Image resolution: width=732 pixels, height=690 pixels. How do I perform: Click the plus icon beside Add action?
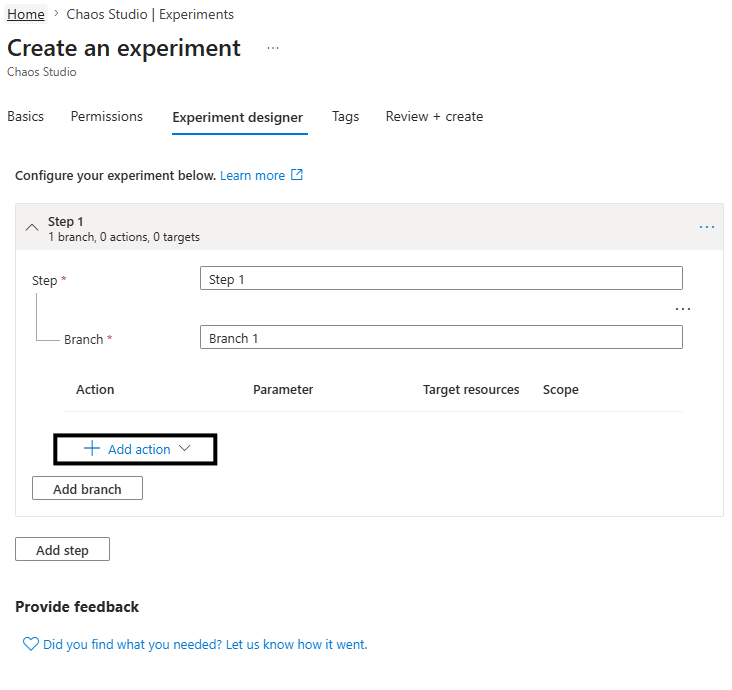pos(92,449)
